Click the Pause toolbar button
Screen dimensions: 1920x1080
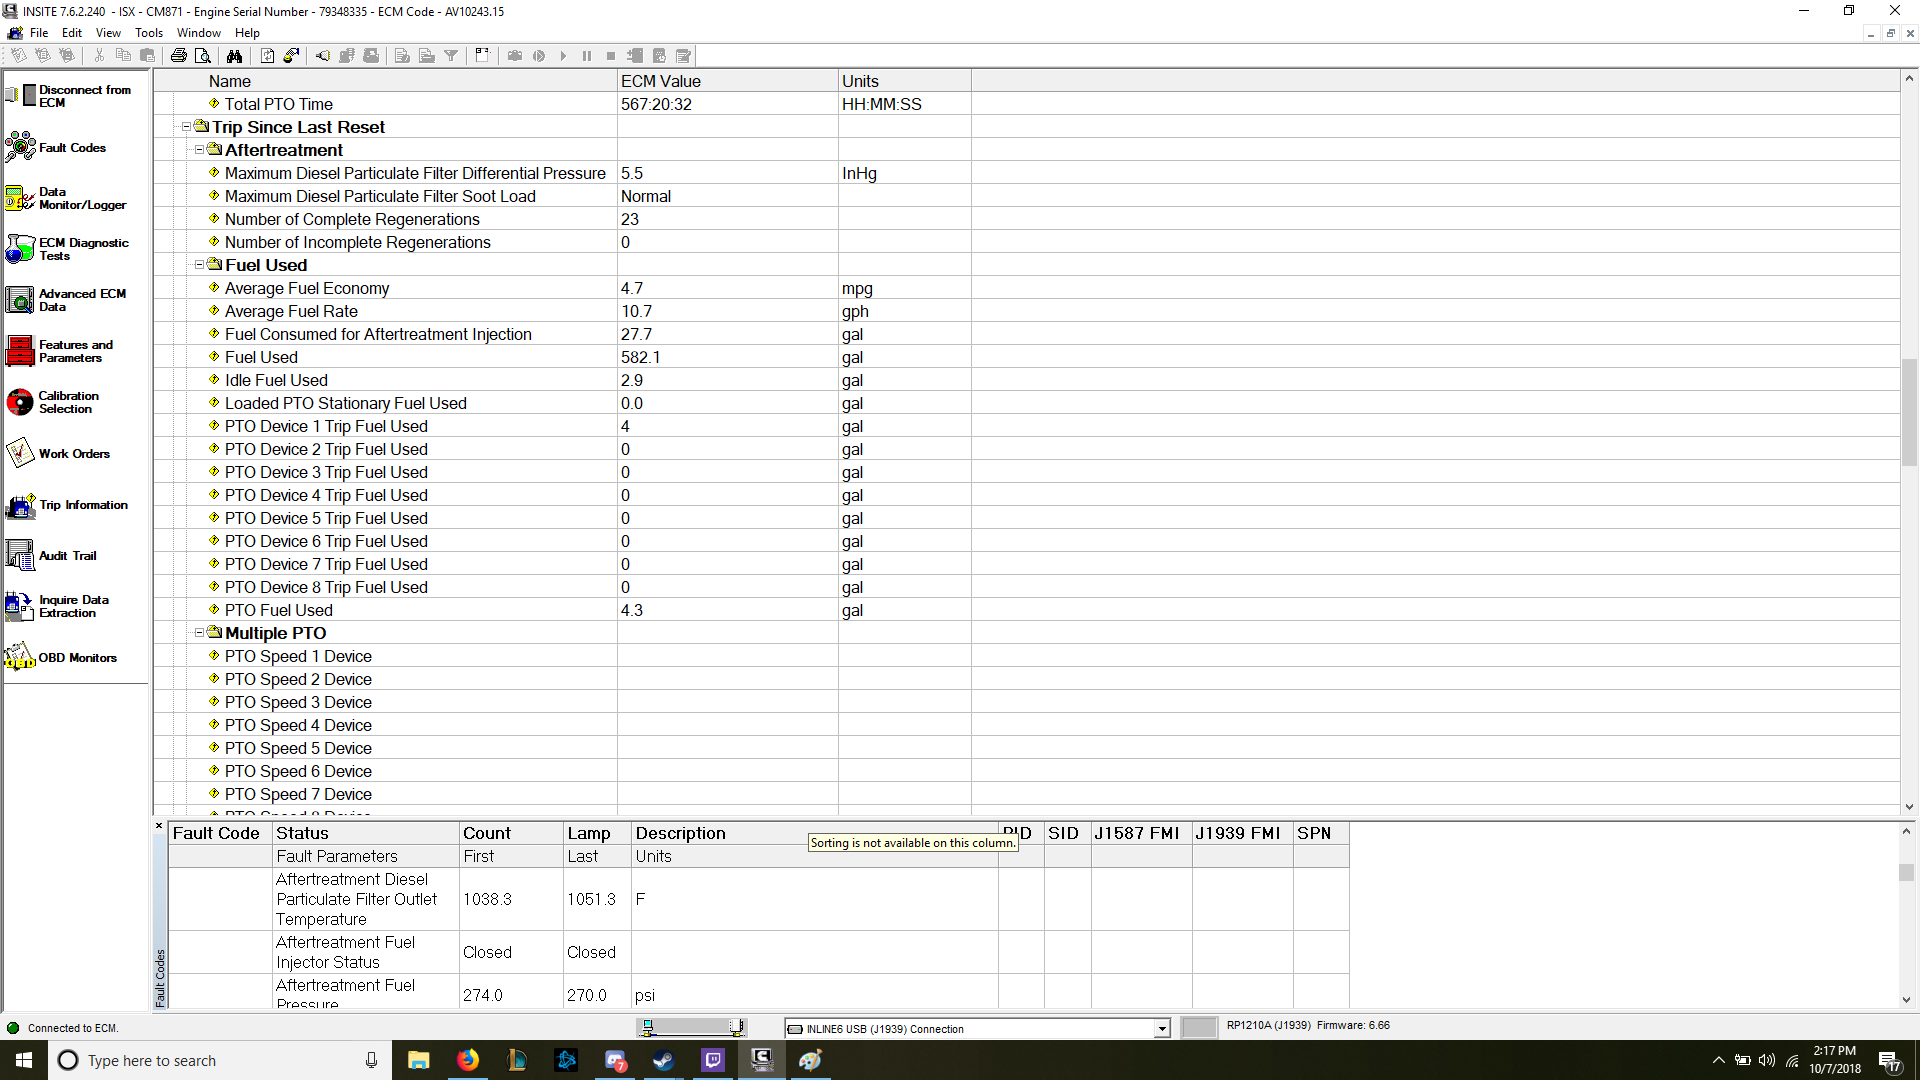coord(587,56)
